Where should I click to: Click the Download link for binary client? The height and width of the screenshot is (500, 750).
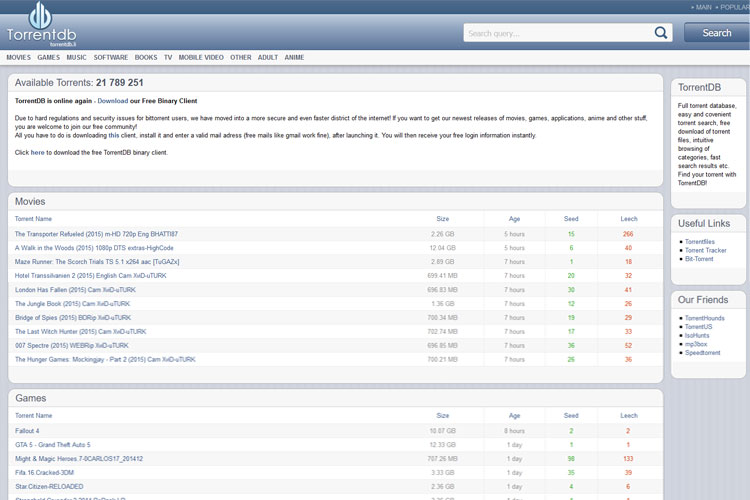(113, 101)
